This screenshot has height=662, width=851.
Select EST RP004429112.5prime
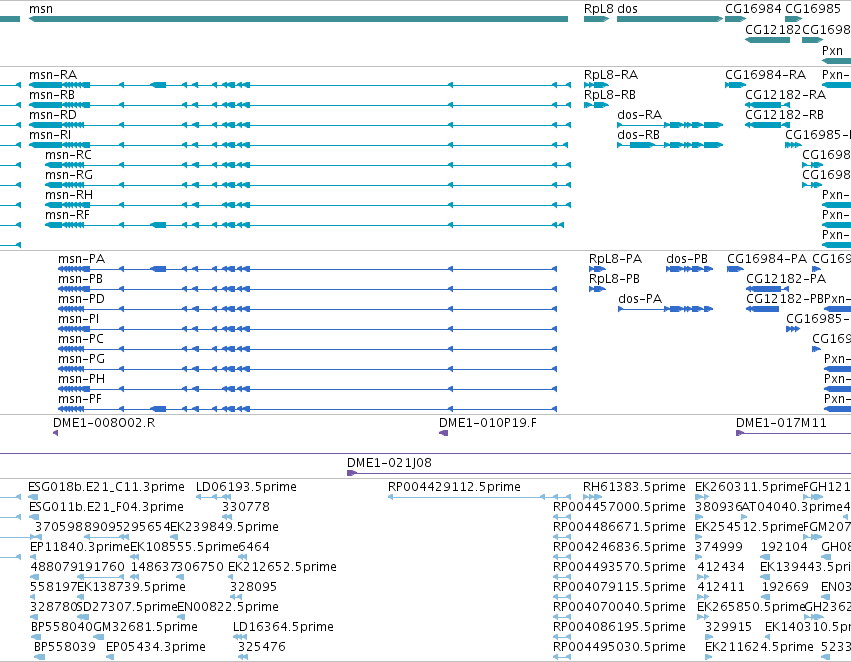click(479, 497)
